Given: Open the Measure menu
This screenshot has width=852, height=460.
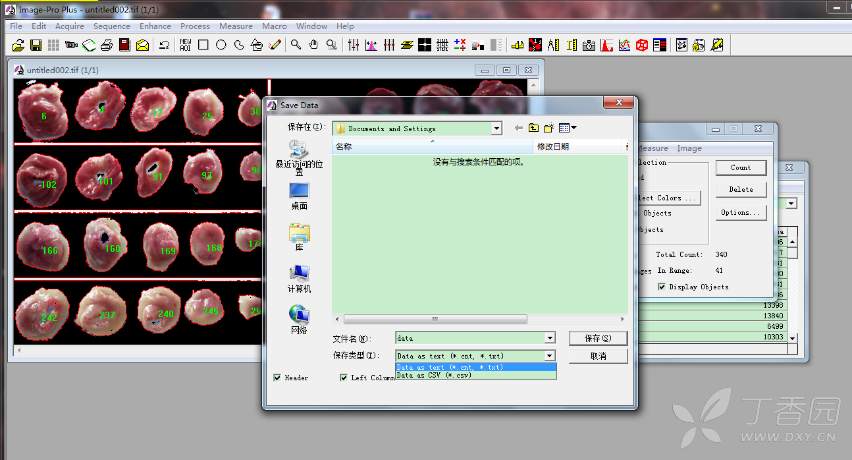Looking at the screenshot, I should [x=236, y=26].
